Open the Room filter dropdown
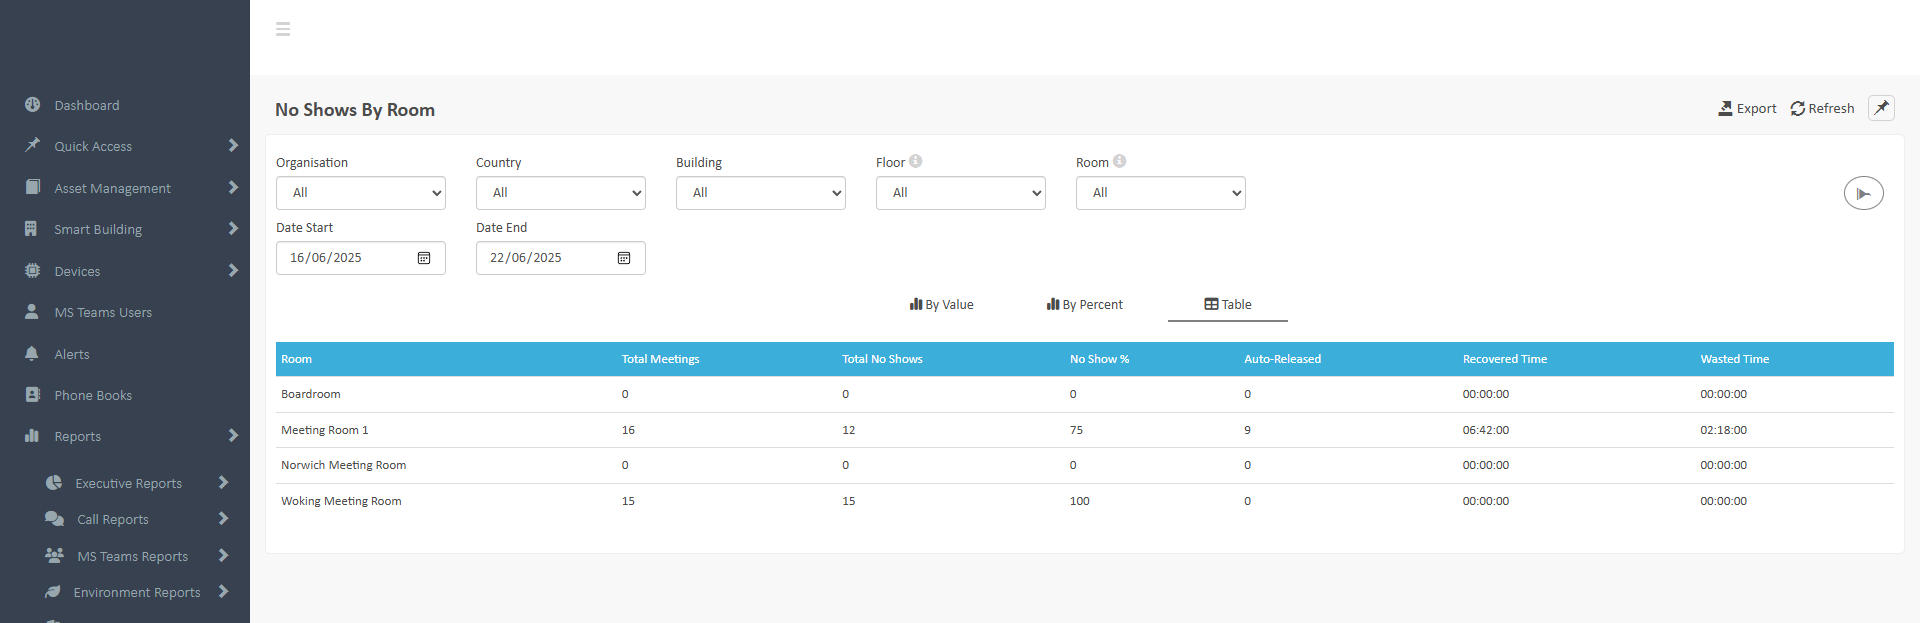1920x623 pixels. [x=1161, y=193]
